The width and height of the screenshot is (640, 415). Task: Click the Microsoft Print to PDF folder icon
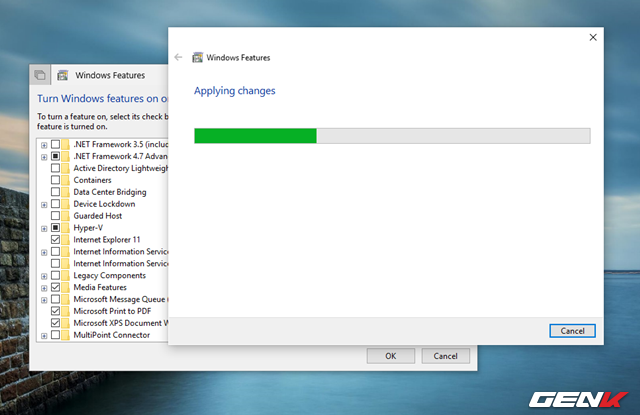pyautogui.click(x=66, y=311)
